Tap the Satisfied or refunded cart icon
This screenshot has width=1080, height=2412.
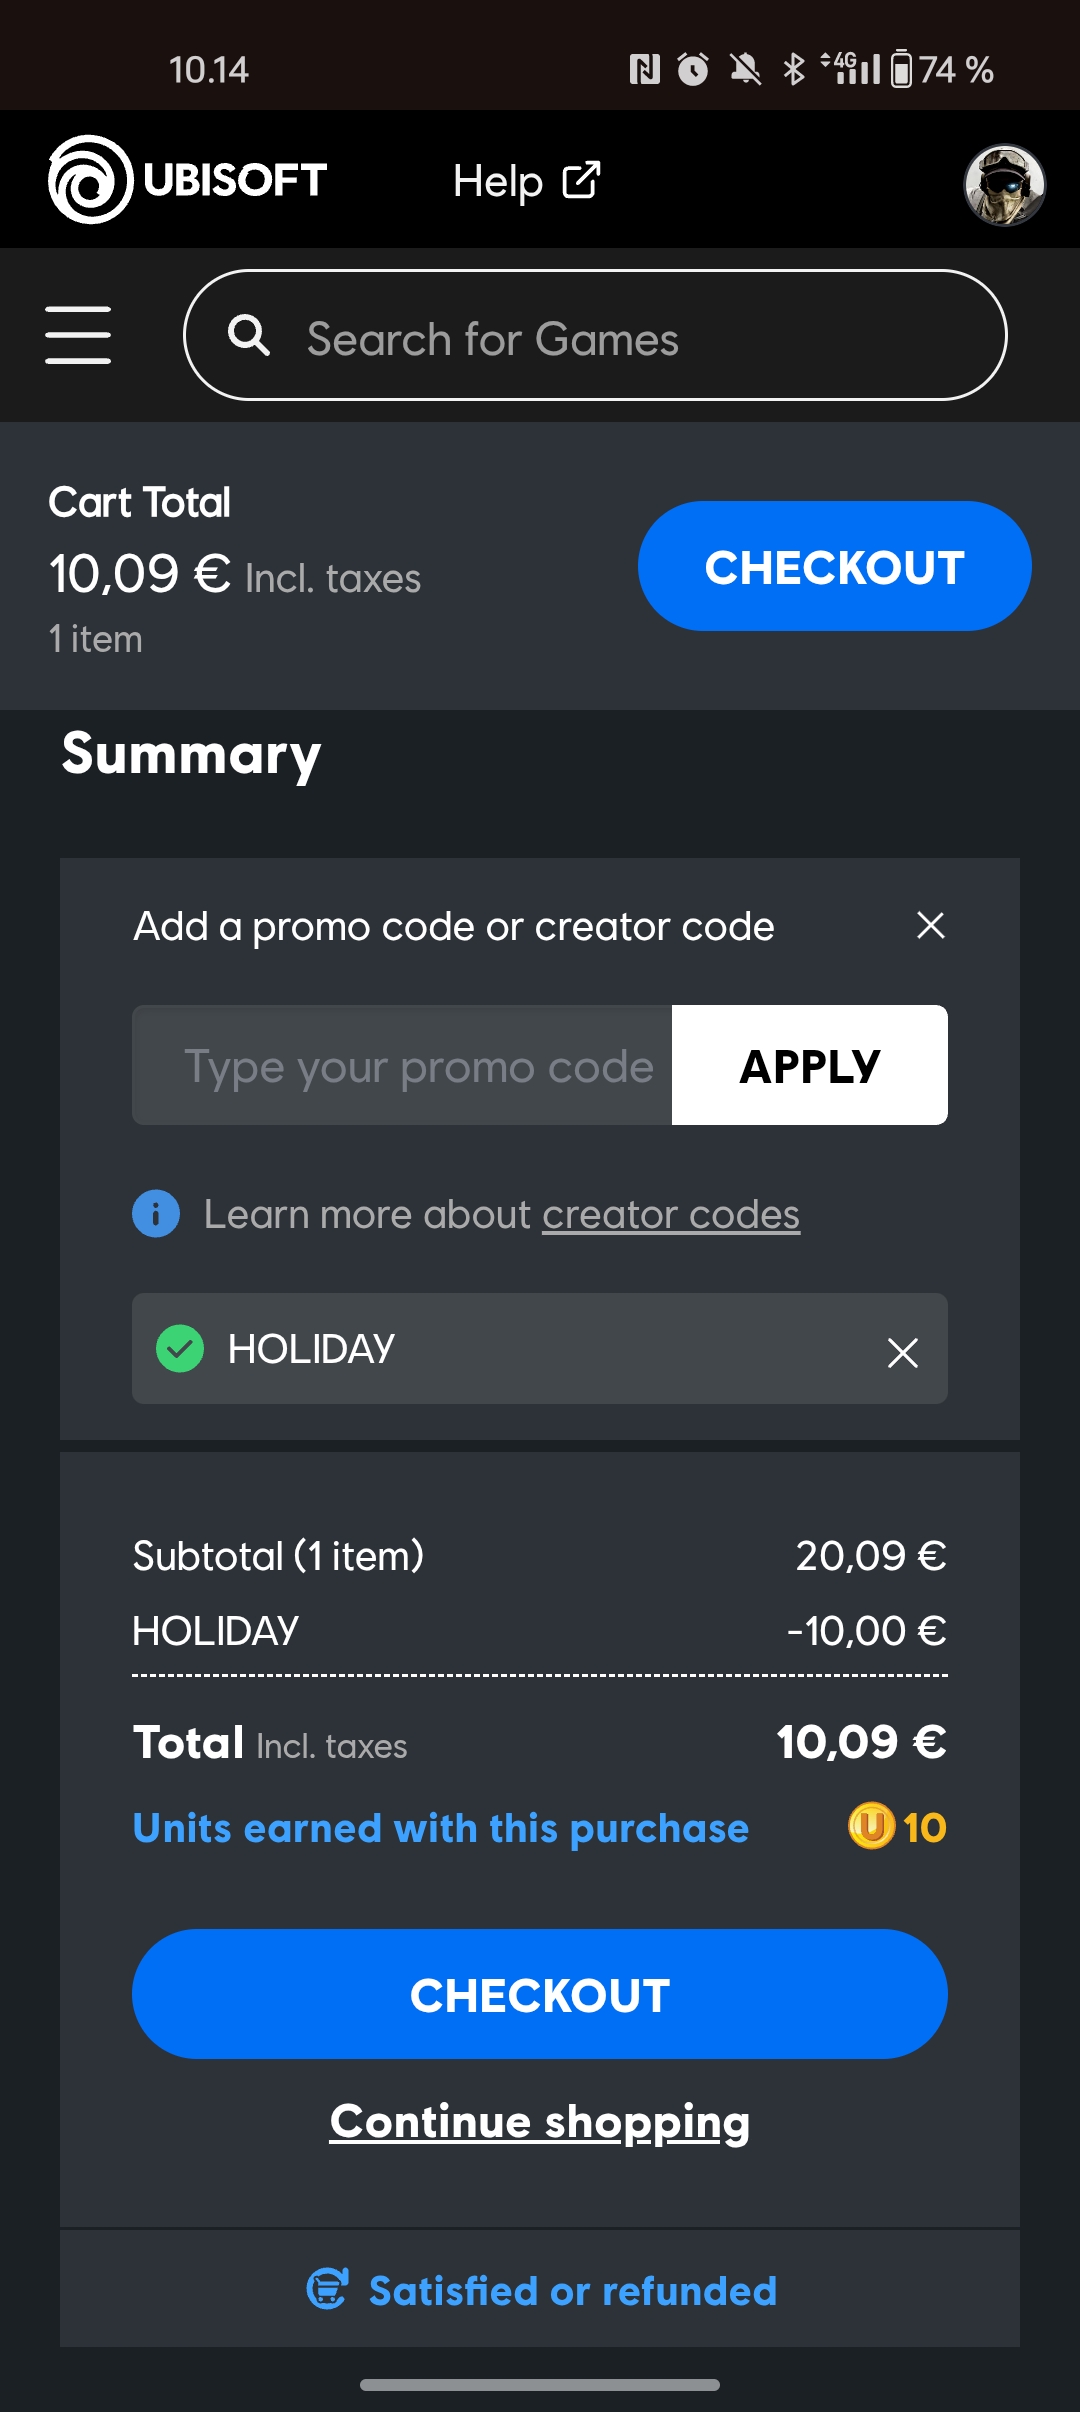pyautogui.click(x=327, y=2289)
